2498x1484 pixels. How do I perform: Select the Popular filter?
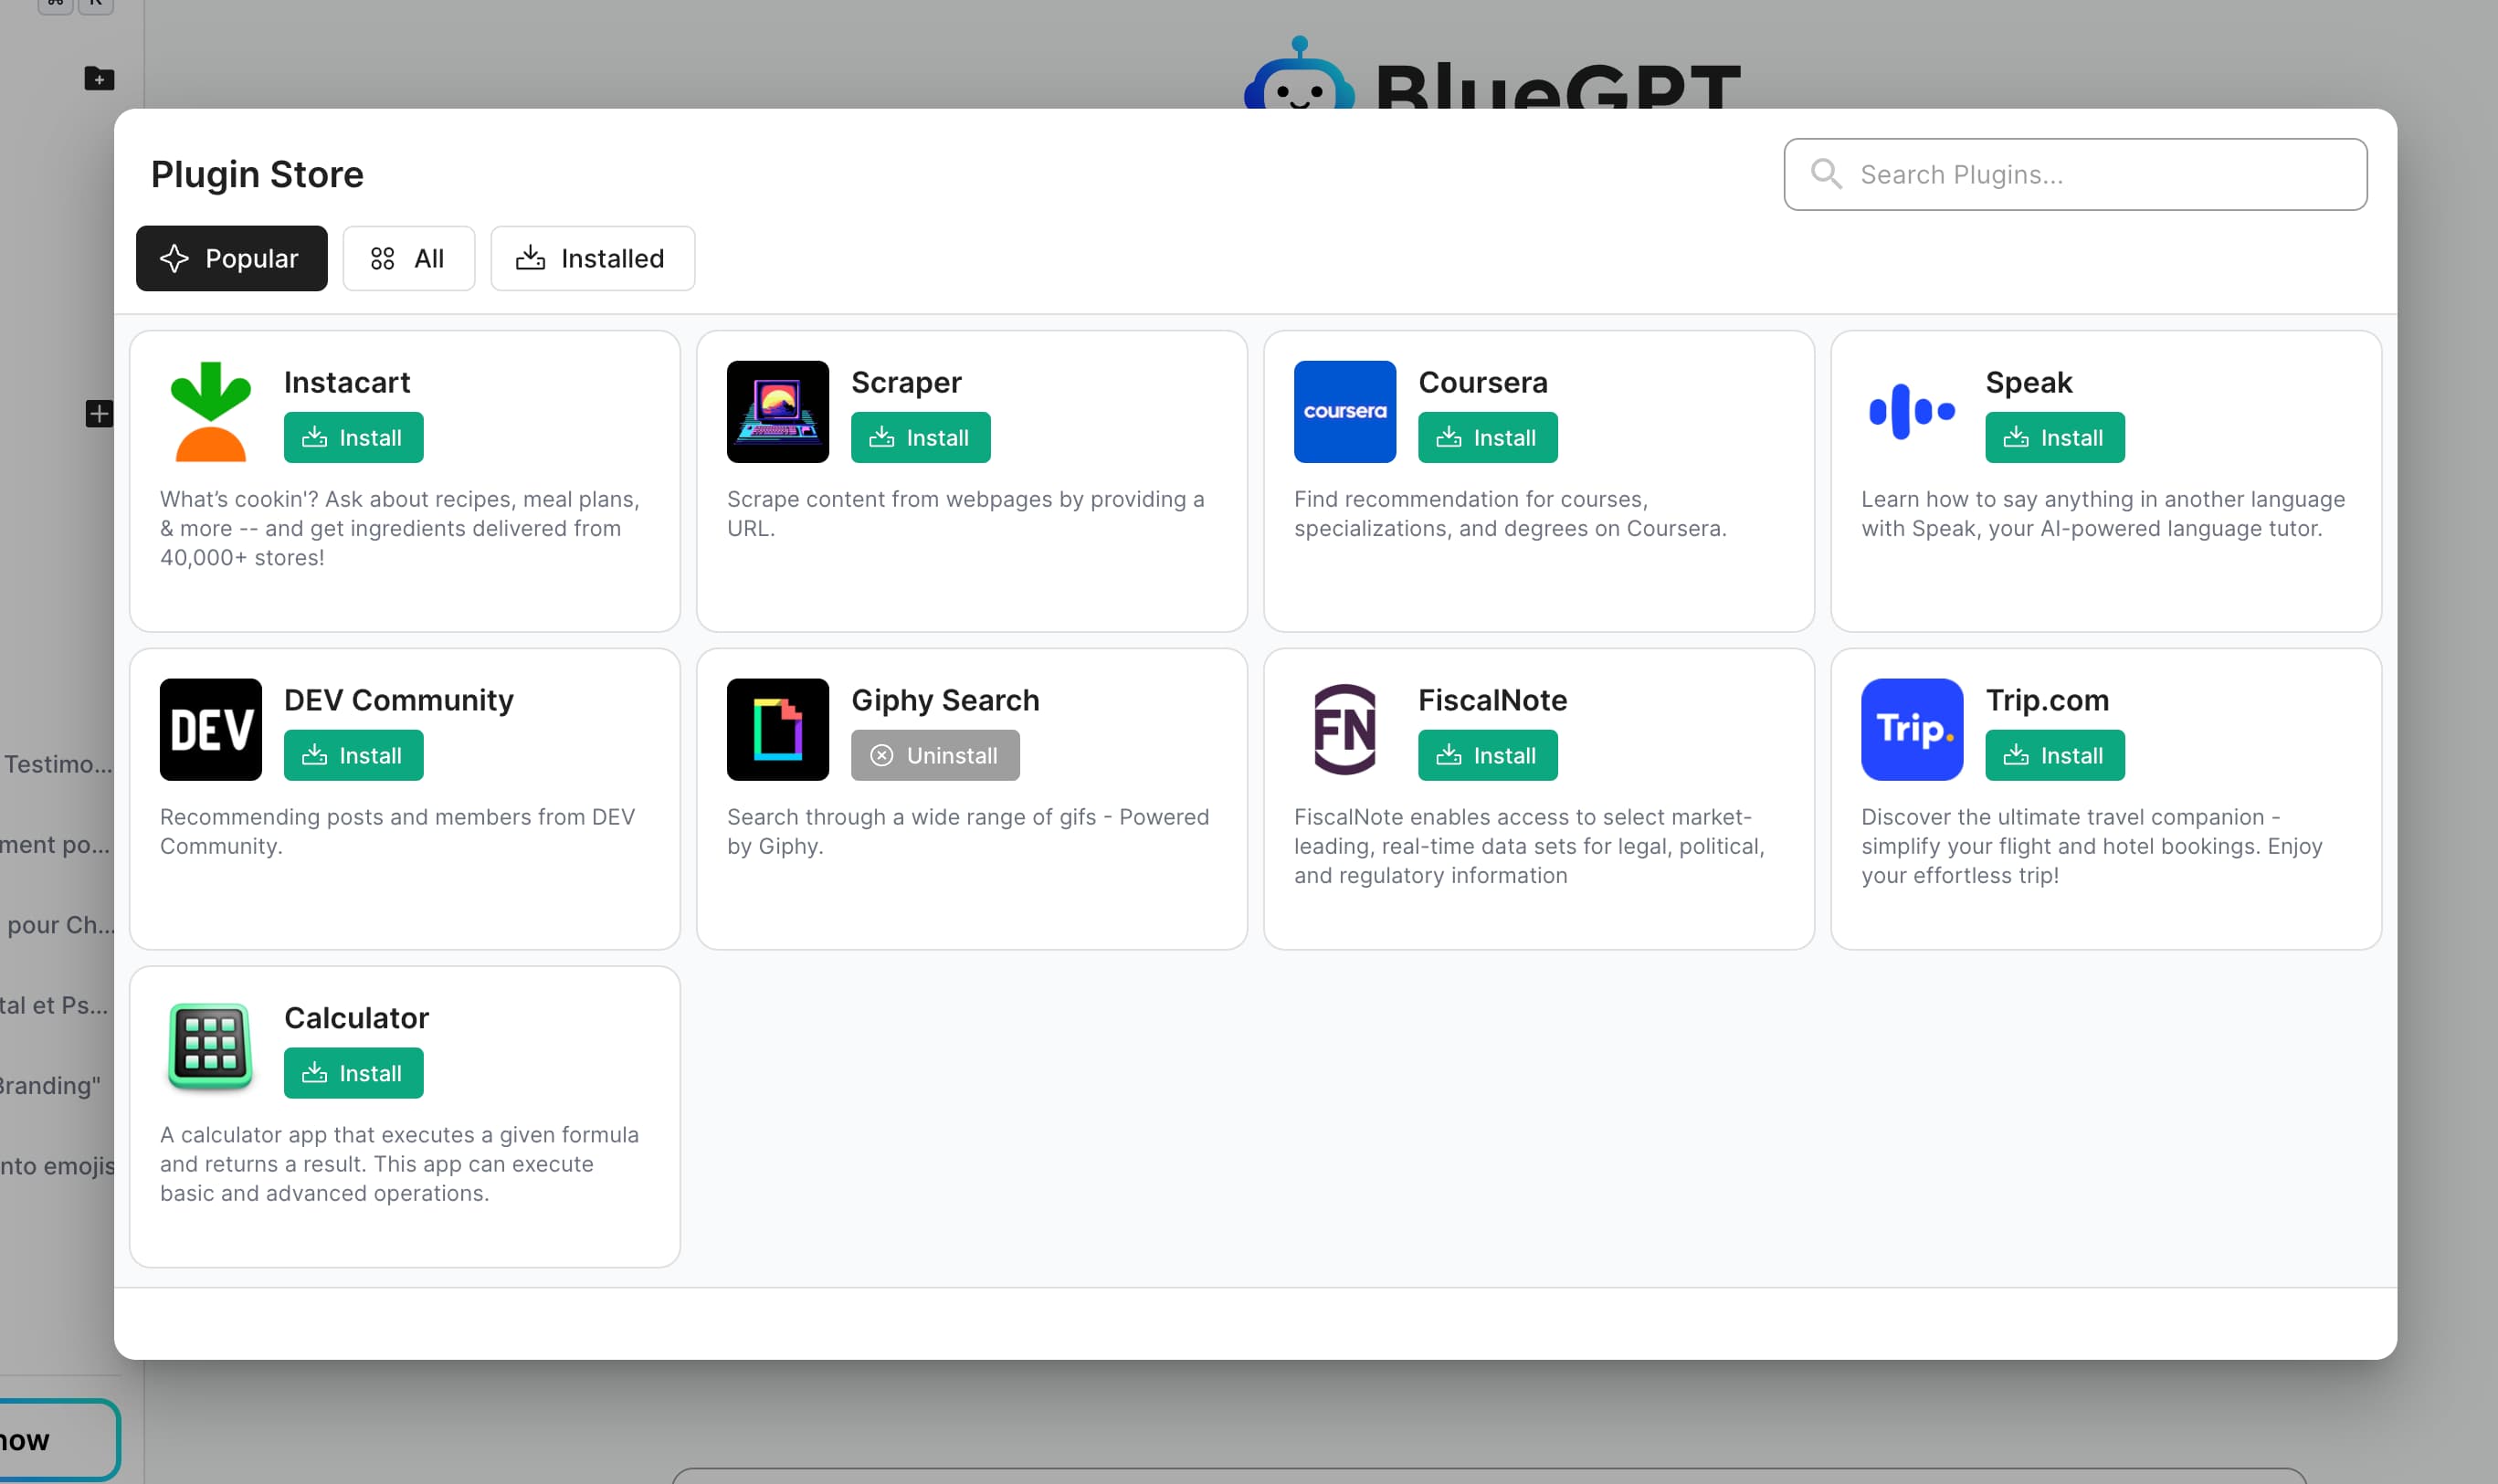pyautogui.click(x=231, y=258)
